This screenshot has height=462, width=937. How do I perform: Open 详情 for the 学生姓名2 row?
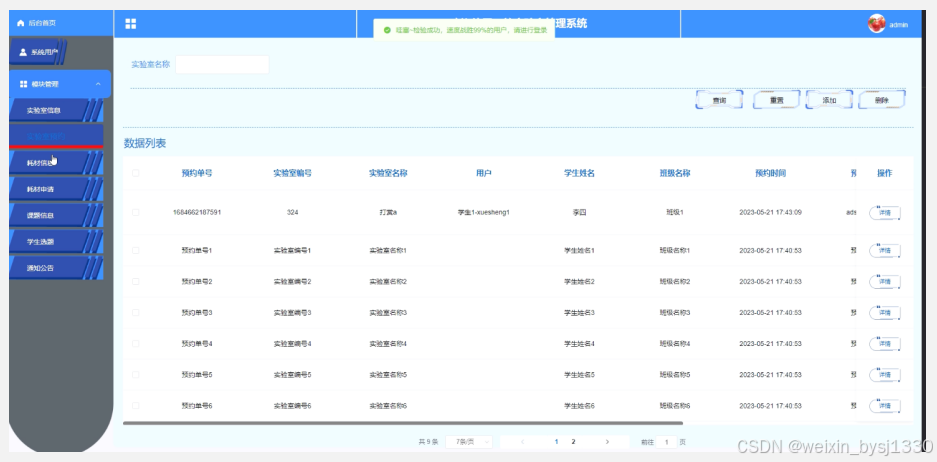pos(884,282)
